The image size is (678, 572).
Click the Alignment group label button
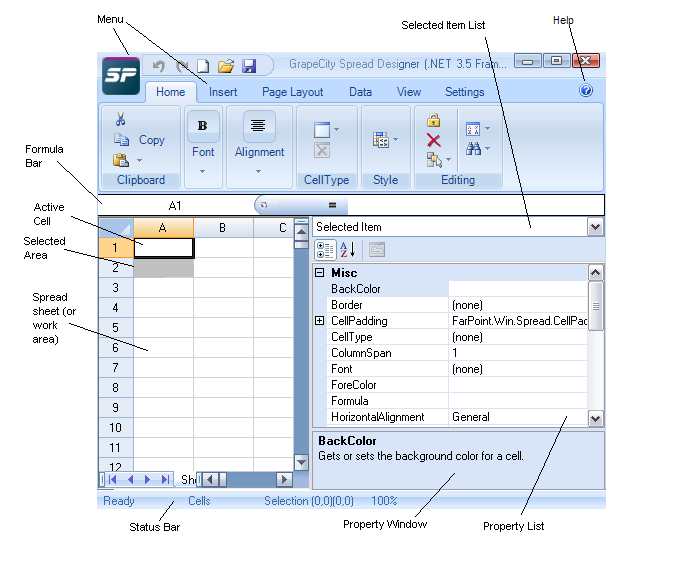click(259, 152)
